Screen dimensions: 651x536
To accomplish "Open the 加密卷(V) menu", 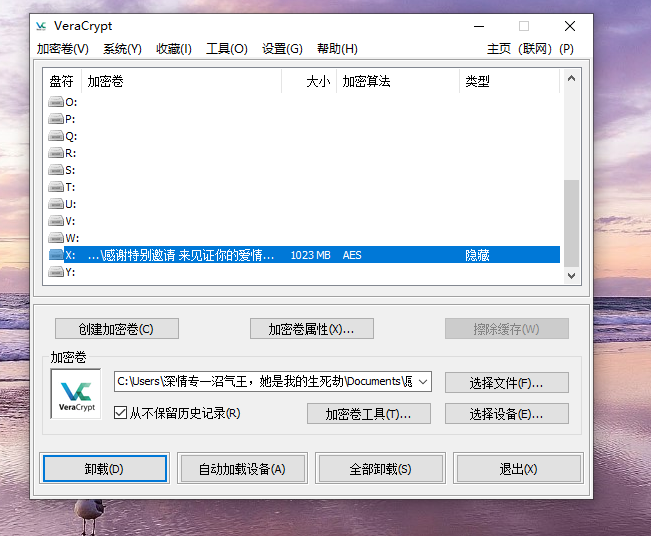I will [63, 49].
